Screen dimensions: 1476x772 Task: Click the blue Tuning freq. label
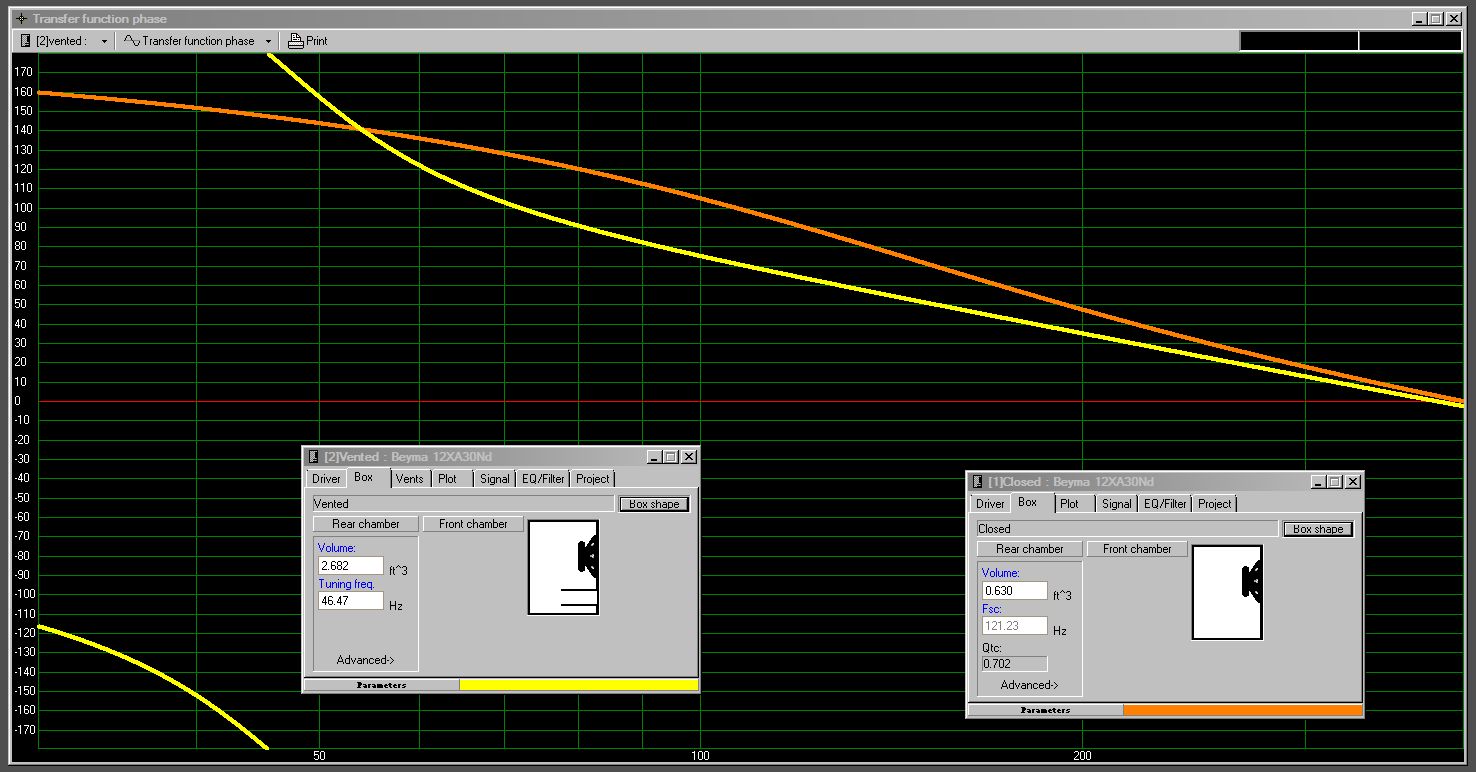click(346, 584)
